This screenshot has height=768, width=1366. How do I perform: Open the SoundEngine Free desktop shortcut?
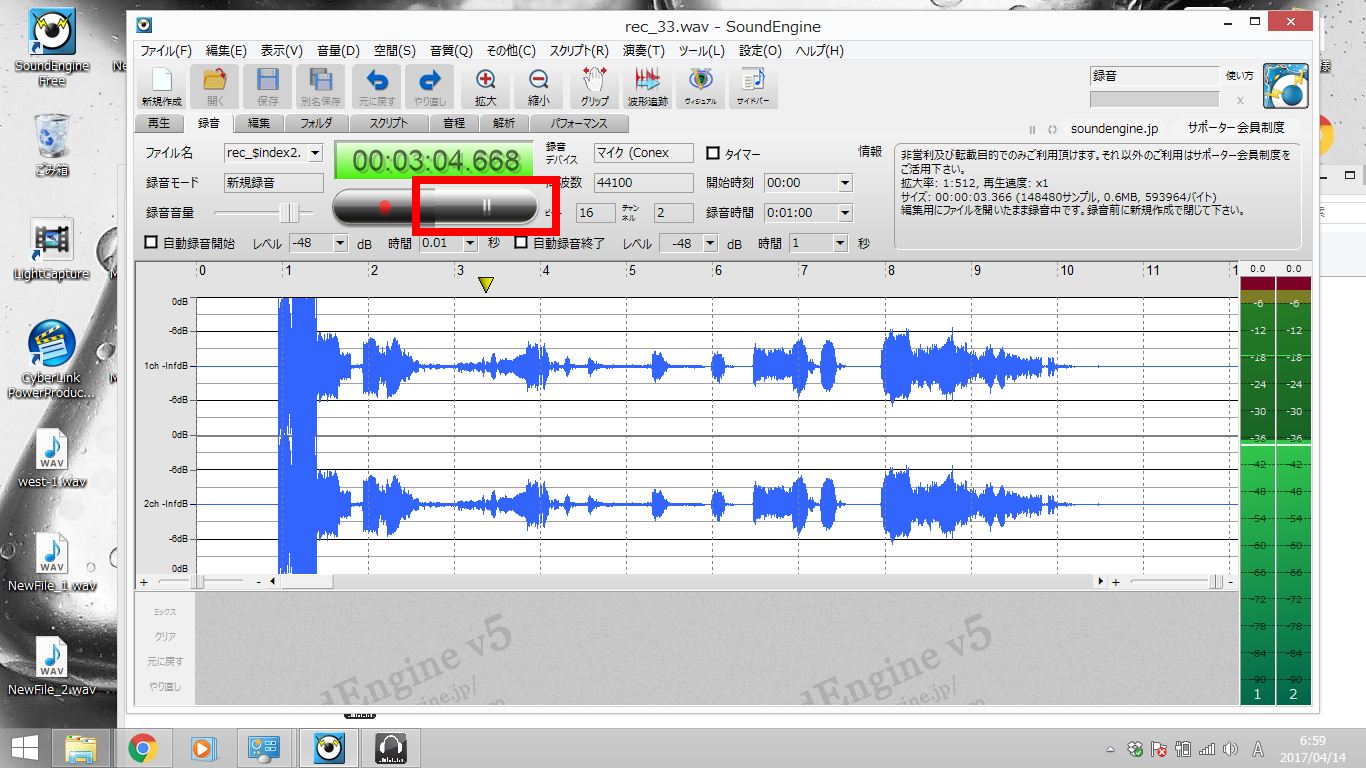point(51,48)
